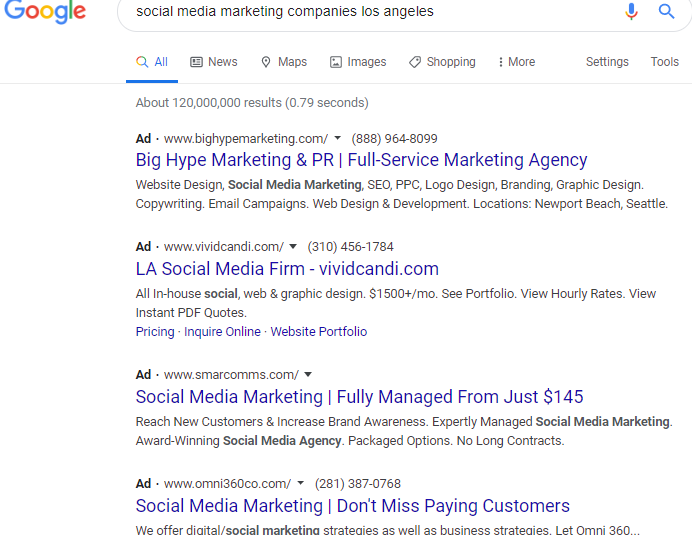Expand dropdown arrow beside vividcandi.com ad

[293, 246]
